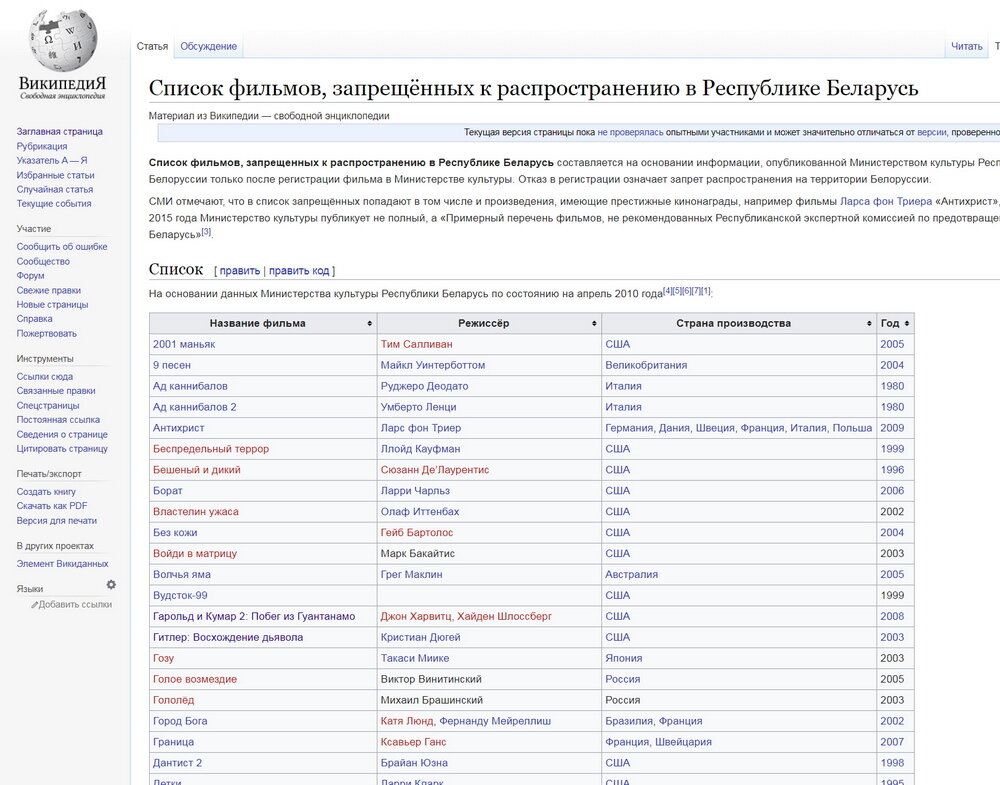Open director link Тим Салливан
This screenshot has height=785, width=1000.
416,344
